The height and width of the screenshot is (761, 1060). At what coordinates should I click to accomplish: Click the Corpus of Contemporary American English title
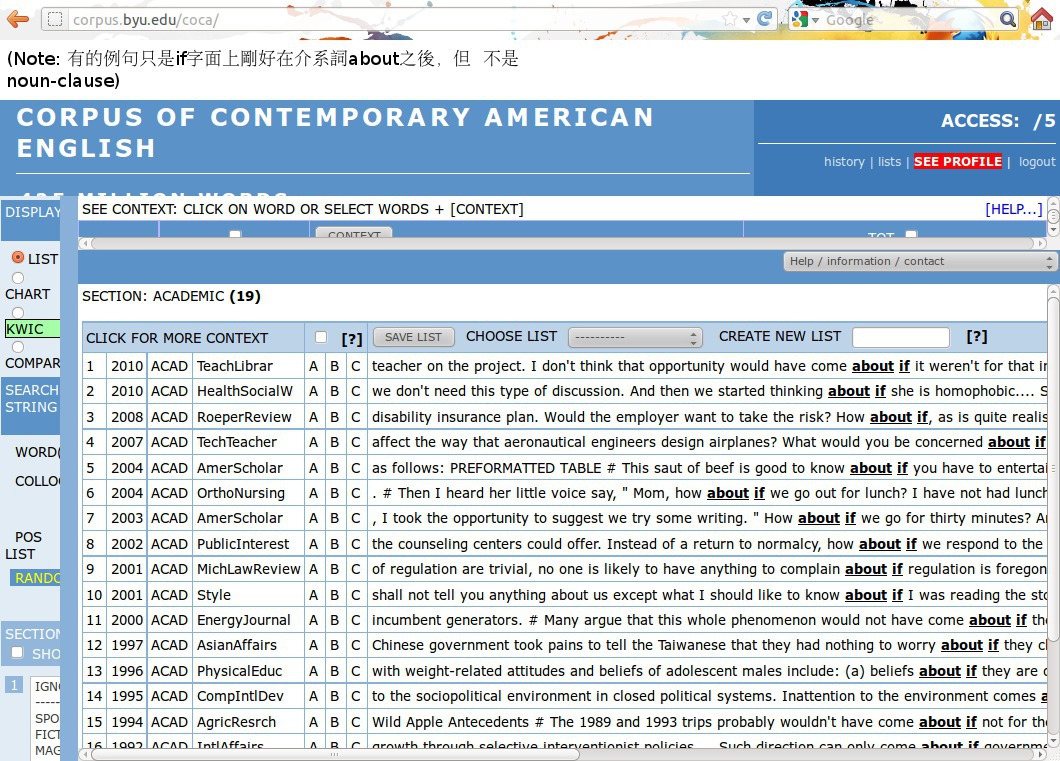pyautogui.click(x=335, y=132)
